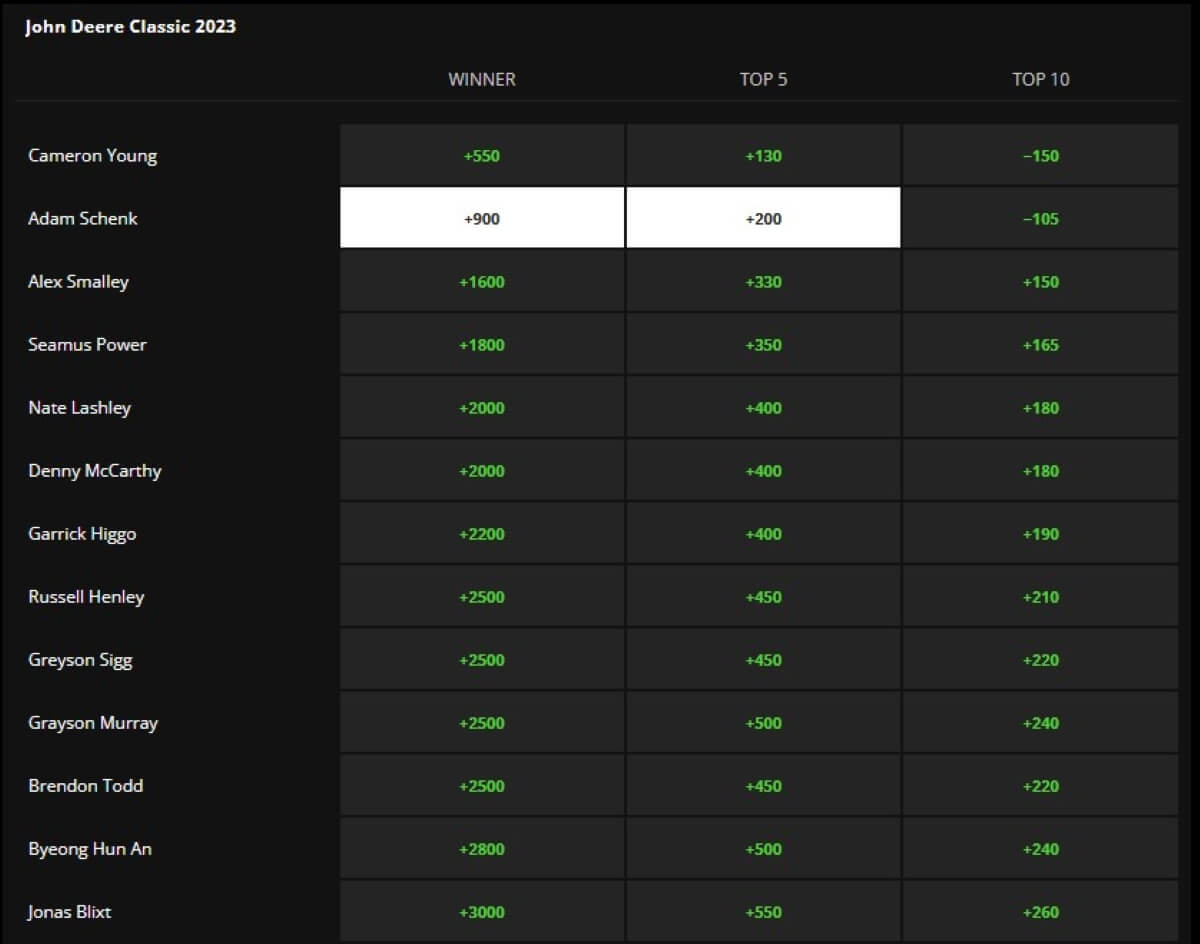Click the TOP 5 column header

763,79
